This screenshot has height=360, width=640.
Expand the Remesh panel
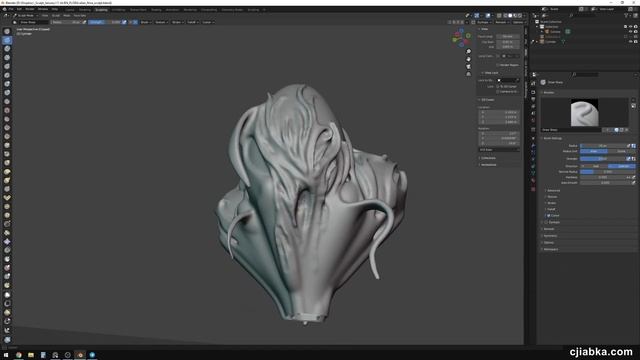(549, 229)
